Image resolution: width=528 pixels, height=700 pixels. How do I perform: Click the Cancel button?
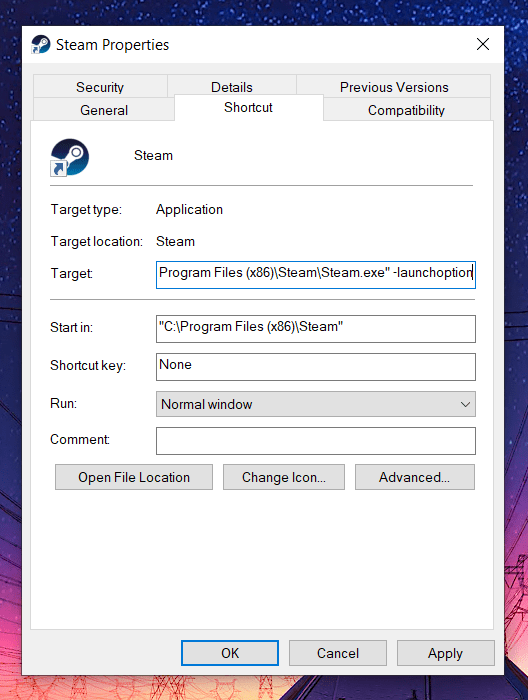point(338,653)
